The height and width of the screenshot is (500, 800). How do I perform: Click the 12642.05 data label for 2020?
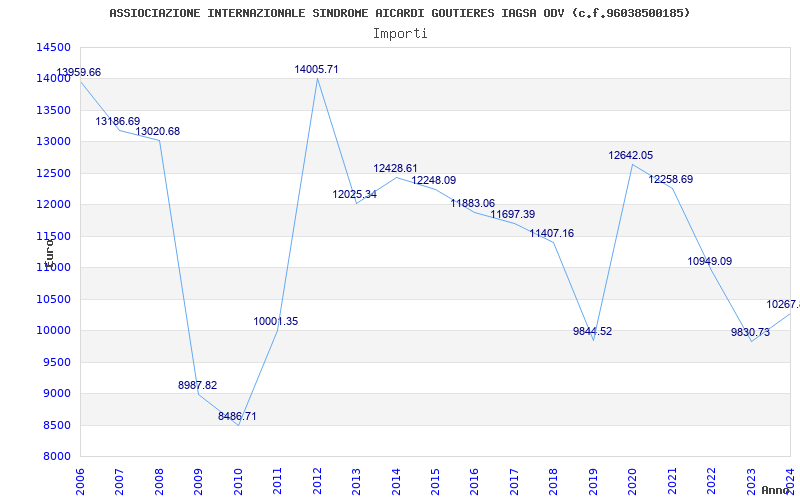pos(630,155)
